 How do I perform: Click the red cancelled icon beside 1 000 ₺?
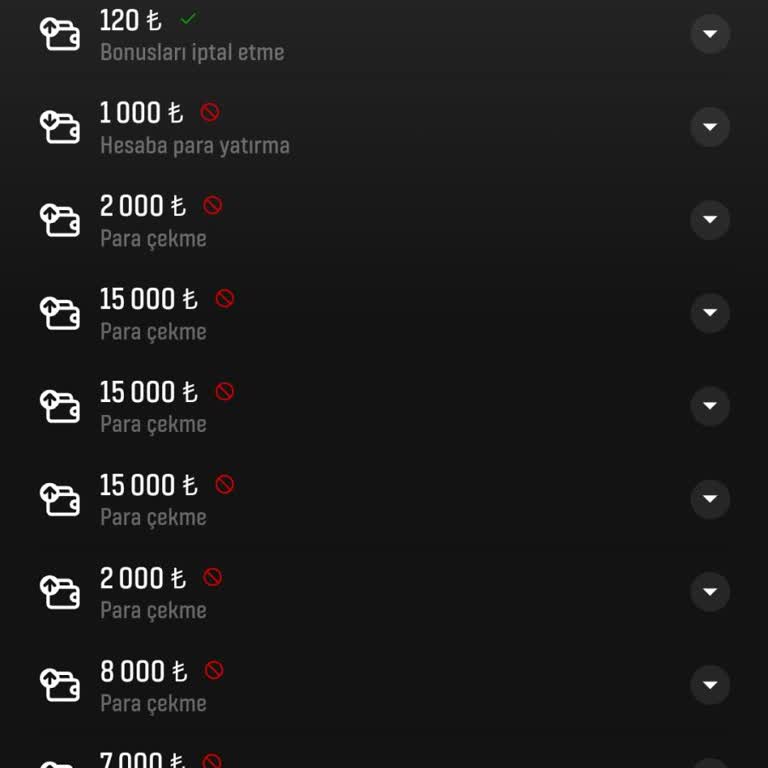click(x=210, y=112)
